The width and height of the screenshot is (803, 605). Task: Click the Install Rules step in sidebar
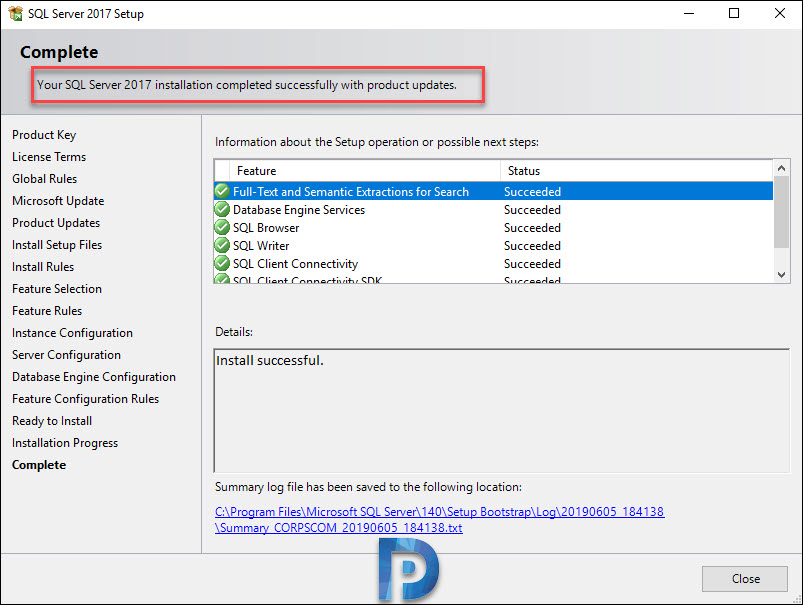click(43, 267)
